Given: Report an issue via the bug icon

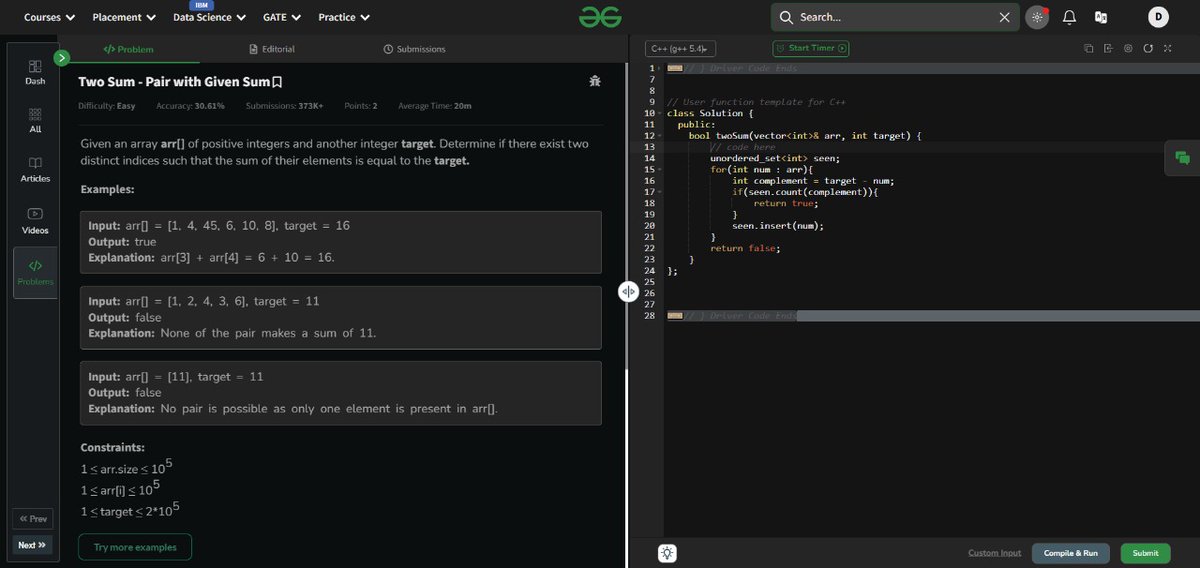Looking at the screenshot, I should 595,81.
